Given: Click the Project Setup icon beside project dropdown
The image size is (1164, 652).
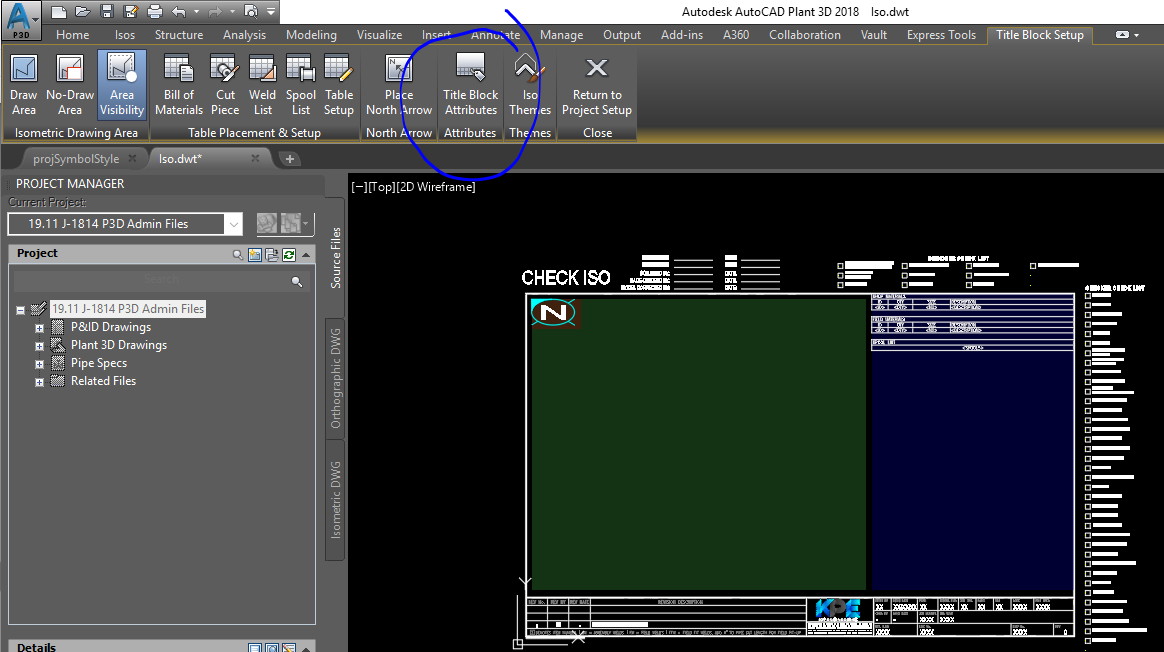Looking at the screenshot, I should 267,223.
